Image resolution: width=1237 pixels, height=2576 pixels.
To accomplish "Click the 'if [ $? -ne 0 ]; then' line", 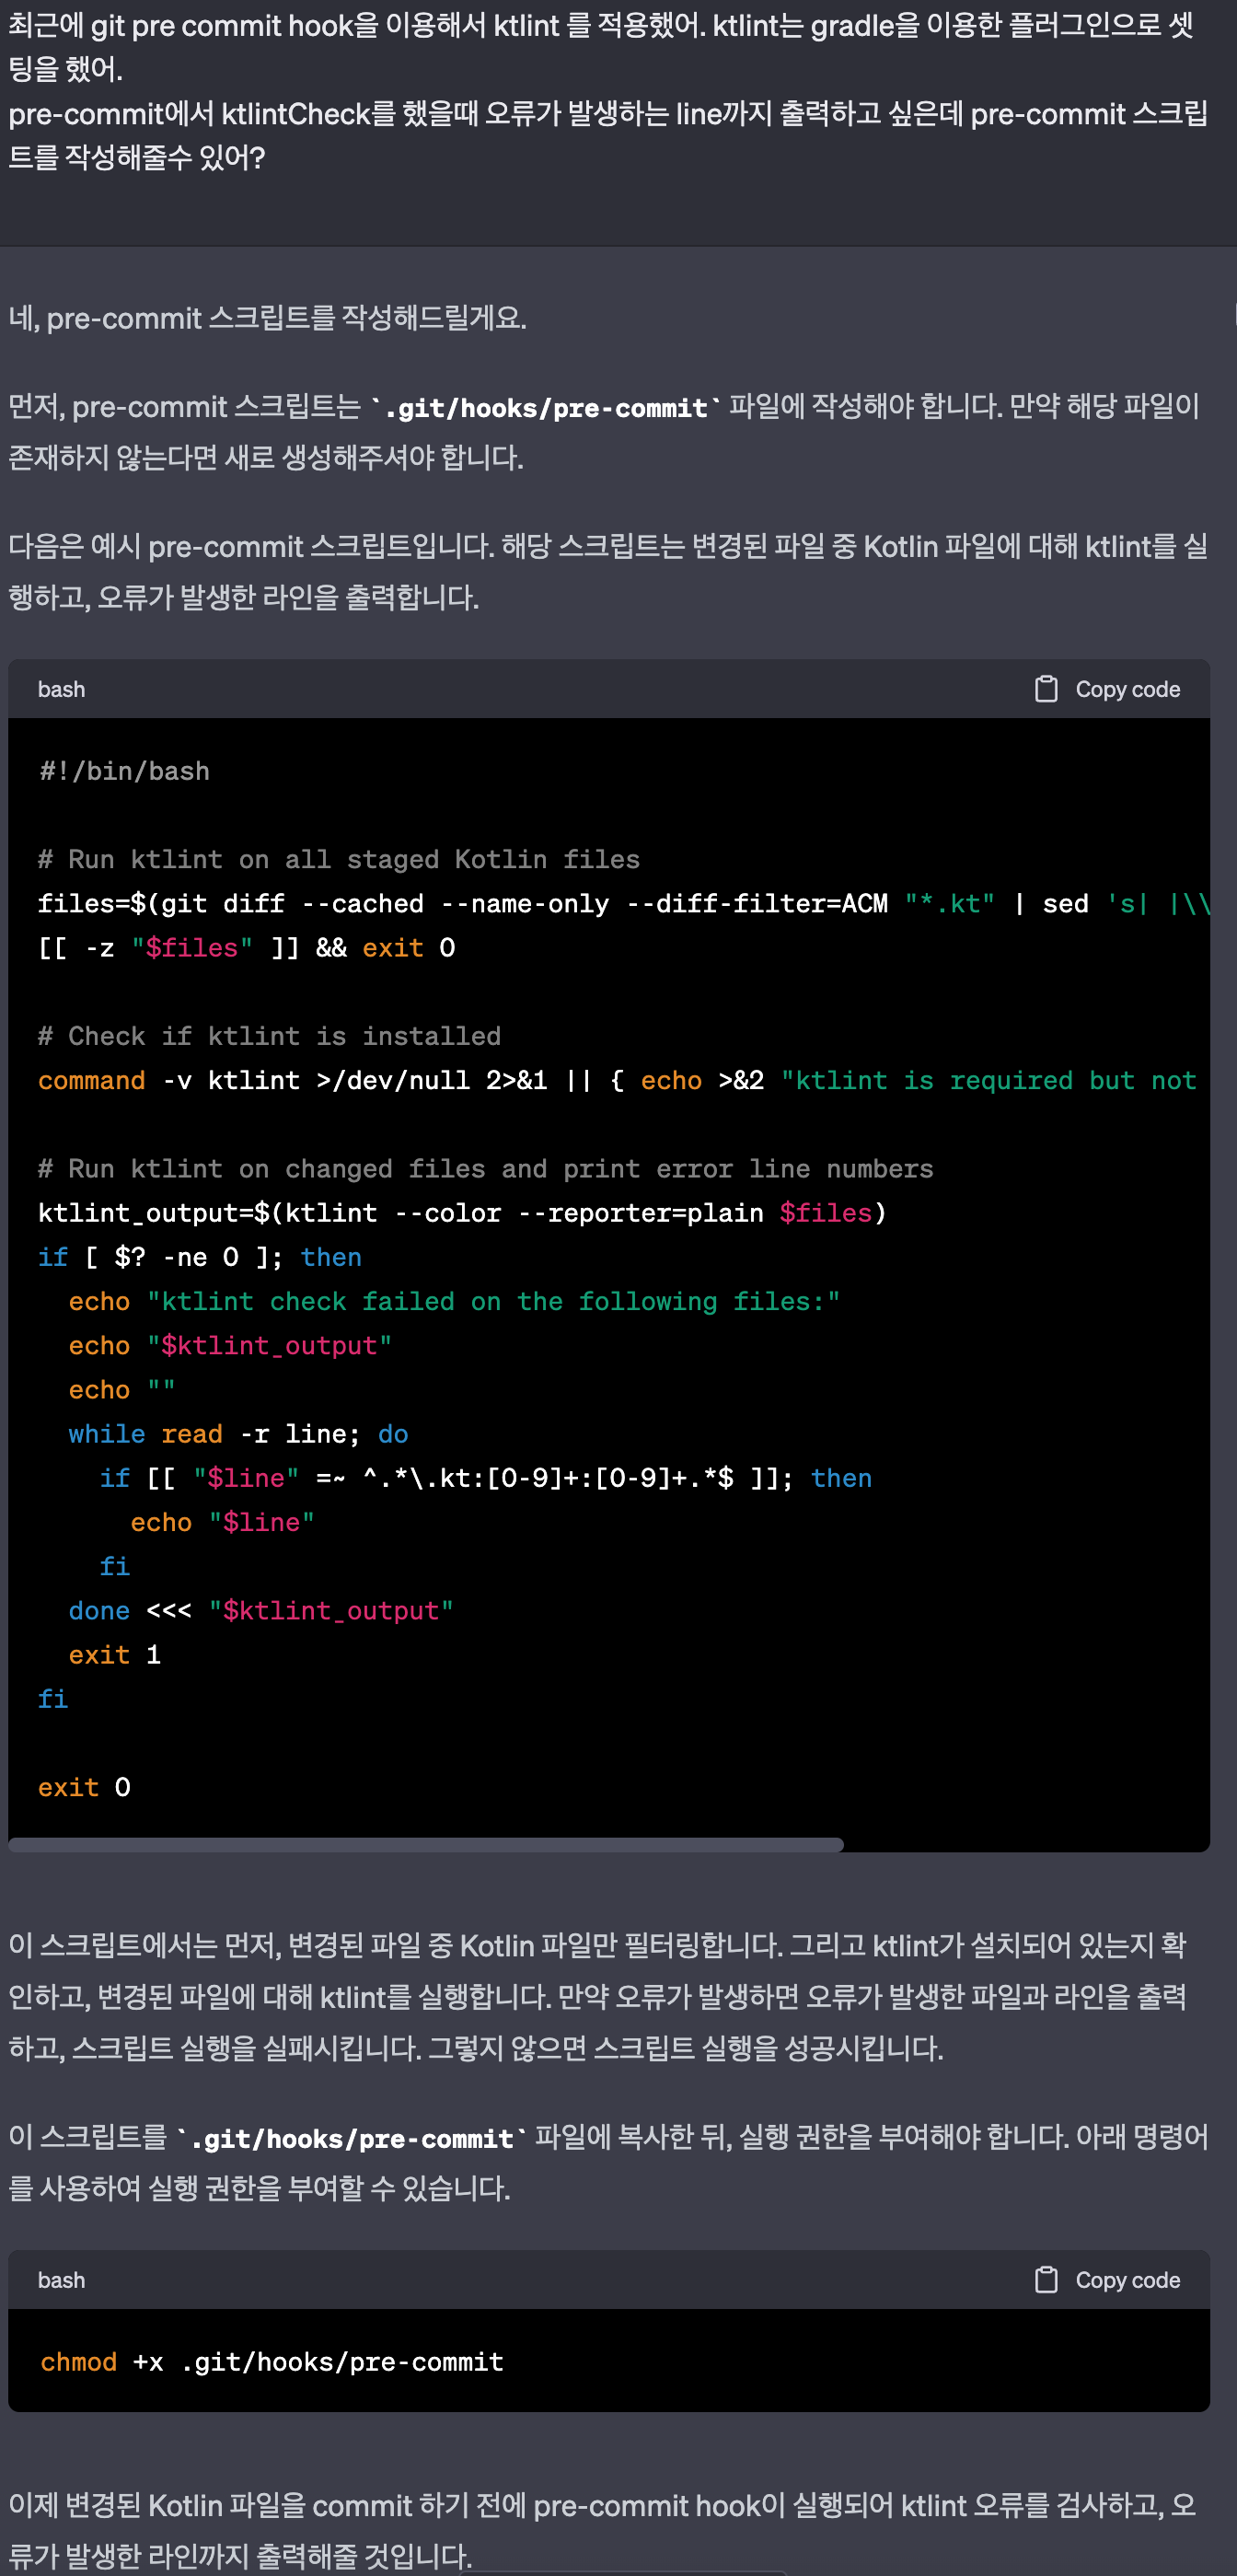I will [x=200, y=1257].
